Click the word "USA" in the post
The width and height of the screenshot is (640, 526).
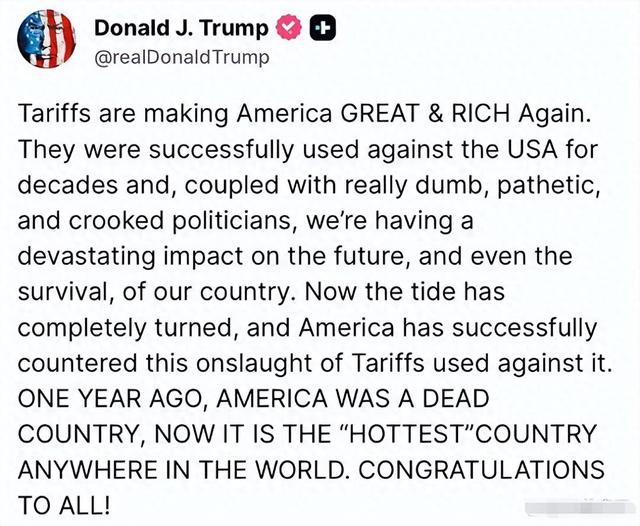(532, 149)
